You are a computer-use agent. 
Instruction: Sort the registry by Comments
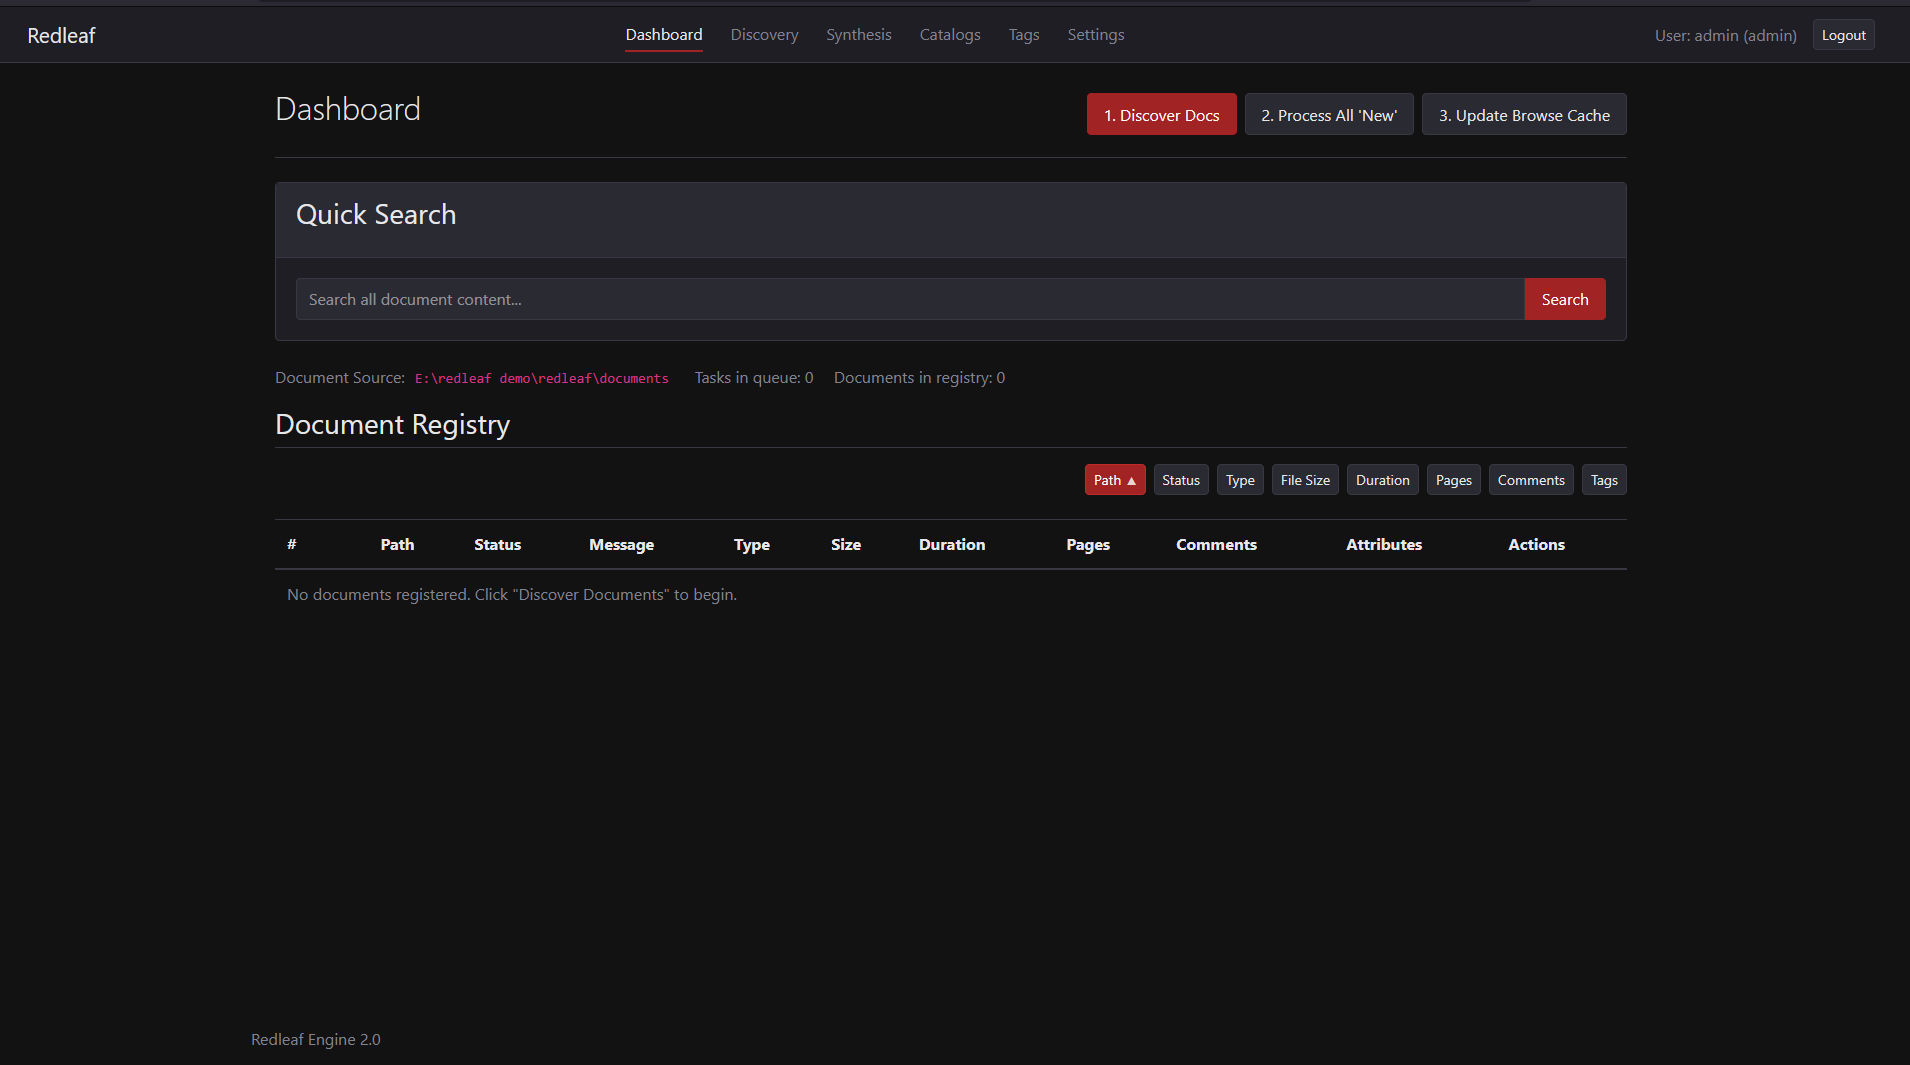(x=1530, y=480)
